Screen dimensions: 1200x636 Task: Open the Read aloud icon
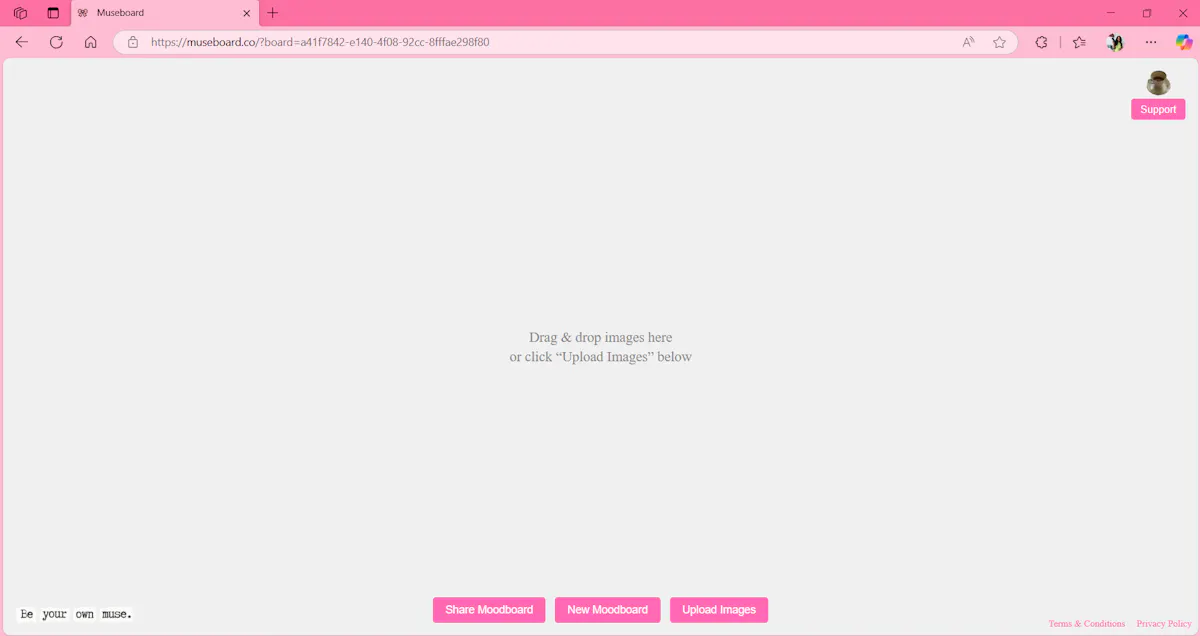tap(968, 42)
